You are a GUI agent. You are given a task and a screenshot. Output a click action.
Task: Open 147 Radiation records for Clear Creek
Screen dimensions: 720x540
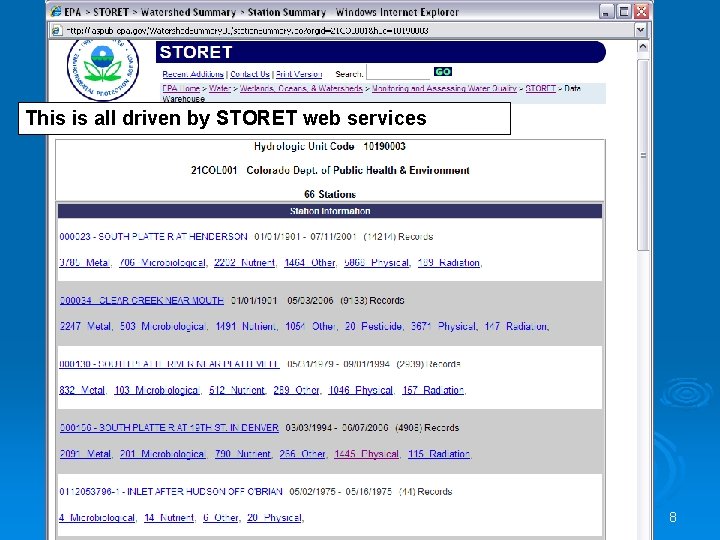coord(516,326)
